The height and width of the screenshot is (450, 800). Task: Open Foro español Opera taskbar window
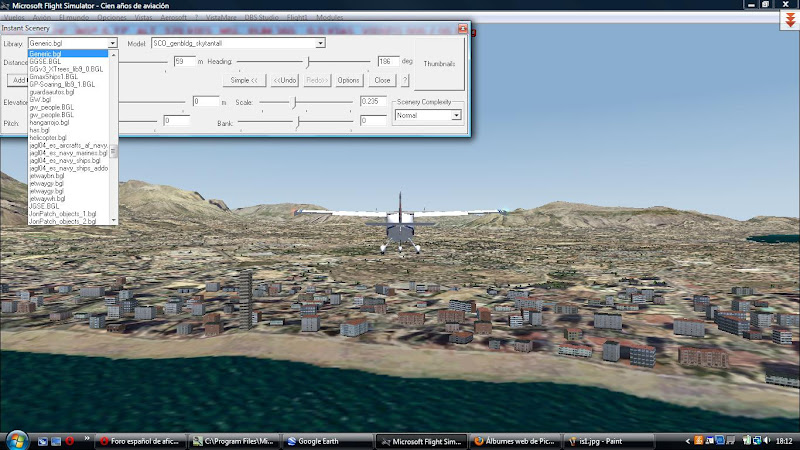pos(141,441)
